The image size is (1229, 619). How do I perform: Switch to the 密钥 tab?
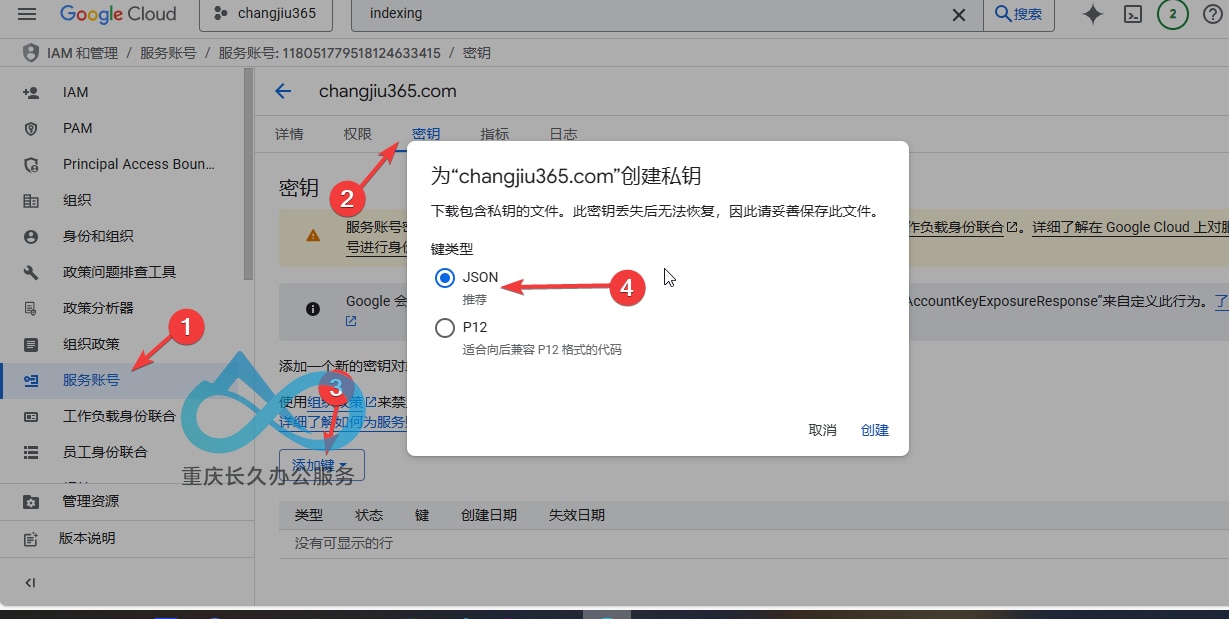click(426, 134)
